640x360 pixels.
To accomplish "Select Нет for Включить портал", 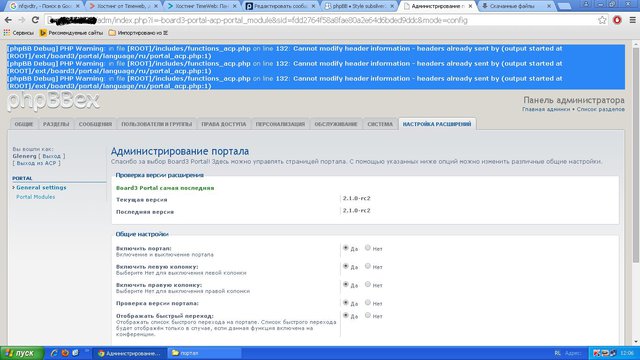I will [368, 248].
